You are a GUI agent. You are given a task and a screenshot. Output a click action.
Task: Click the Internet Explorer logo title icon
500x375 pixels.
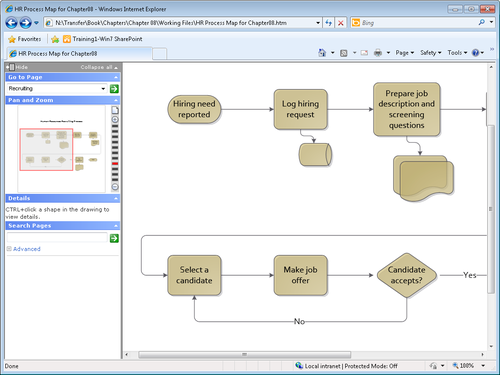tap(9, 9)
